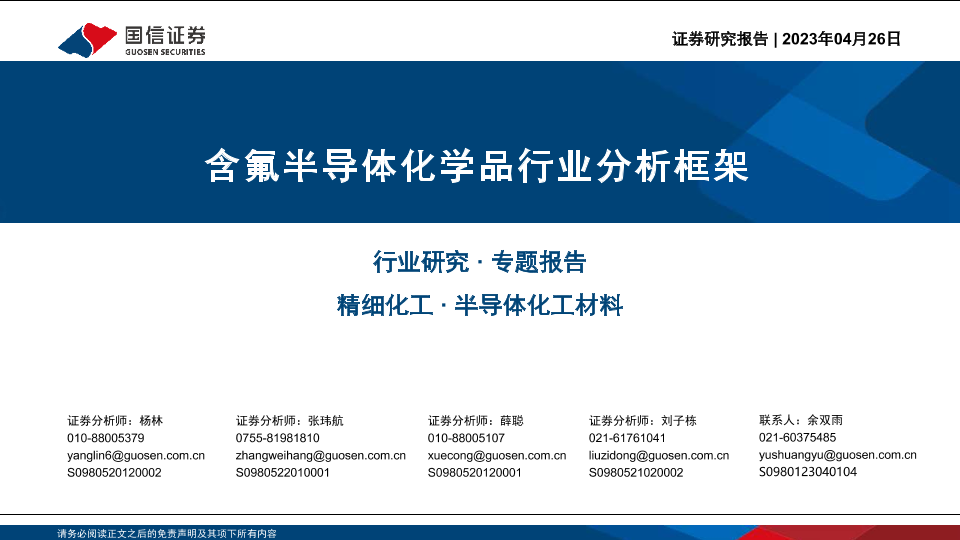The width and height of the screenshot is (960, 540).
Task: Open email link yanglin6@guosen.com.cn
Action: [x=136, y=455]
